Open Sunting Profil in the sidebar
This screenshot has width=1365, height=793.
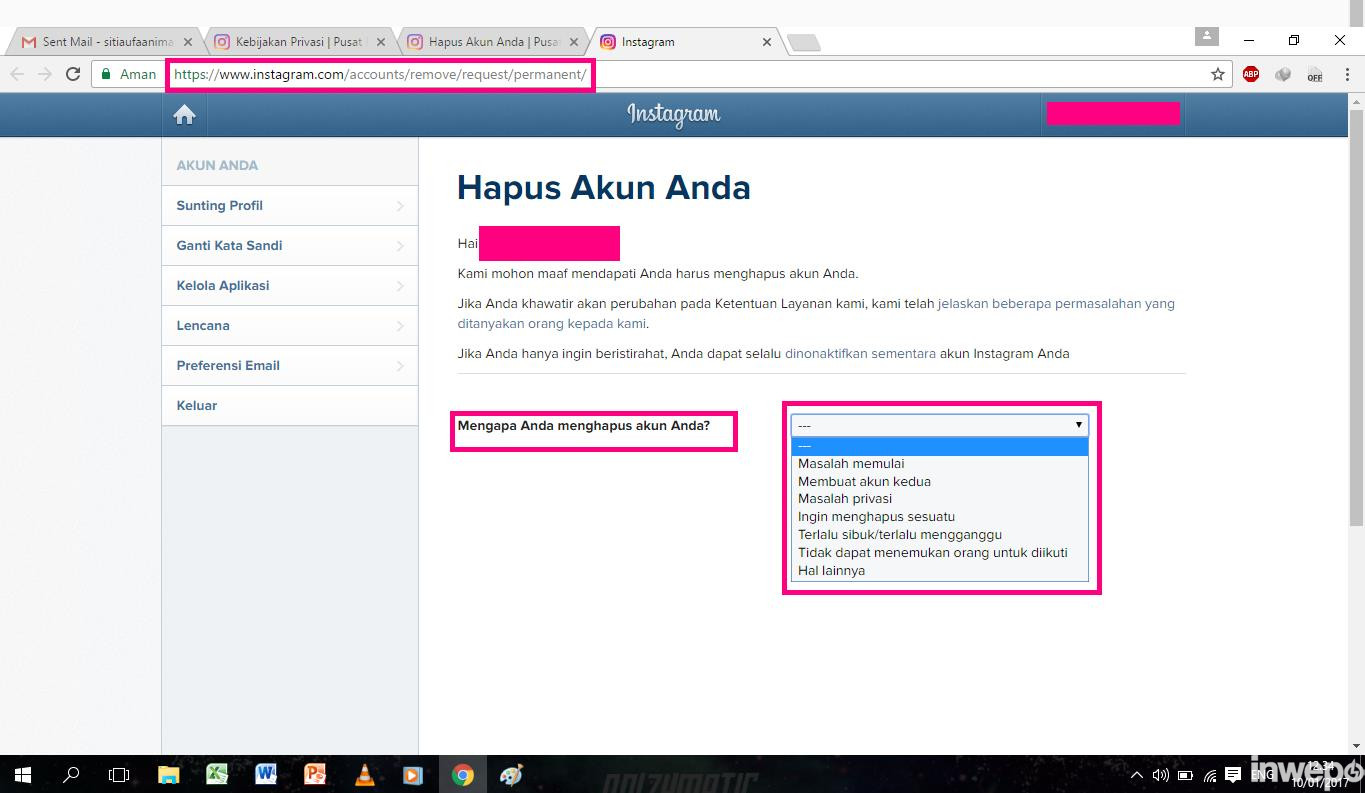(290, 205)
